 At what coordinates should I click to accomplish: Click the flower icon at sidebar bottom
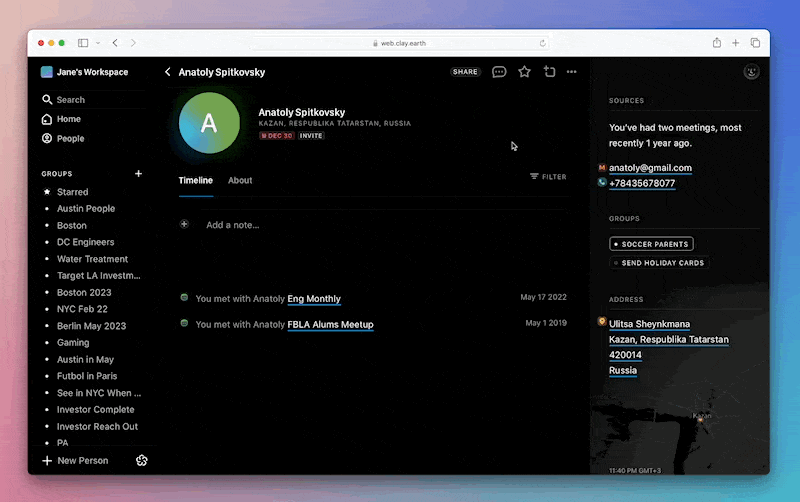tap(142, 460)
